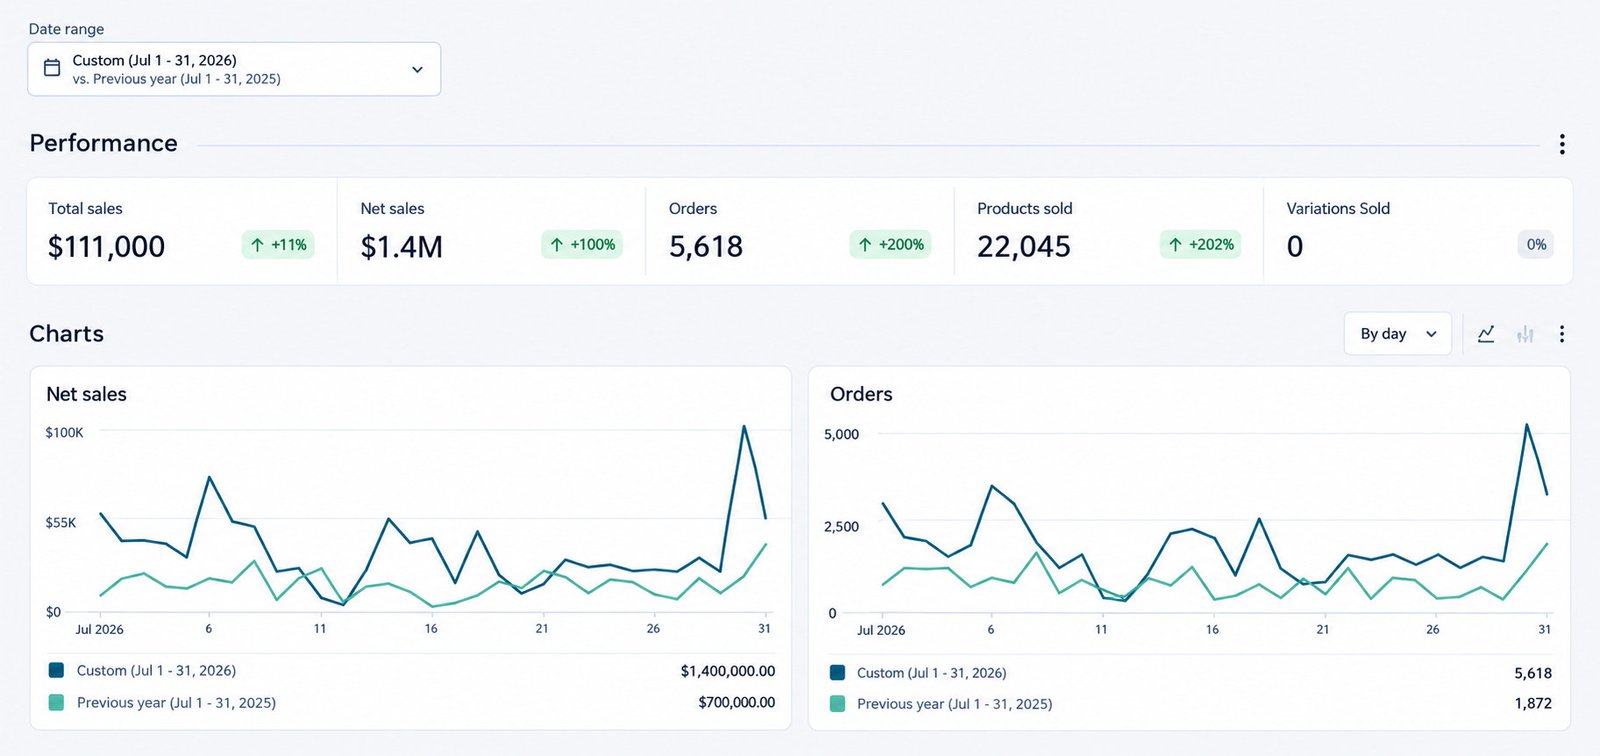Open the Performance section options menu
This screenshot has height=756, width=1600.
point(1561,144)
